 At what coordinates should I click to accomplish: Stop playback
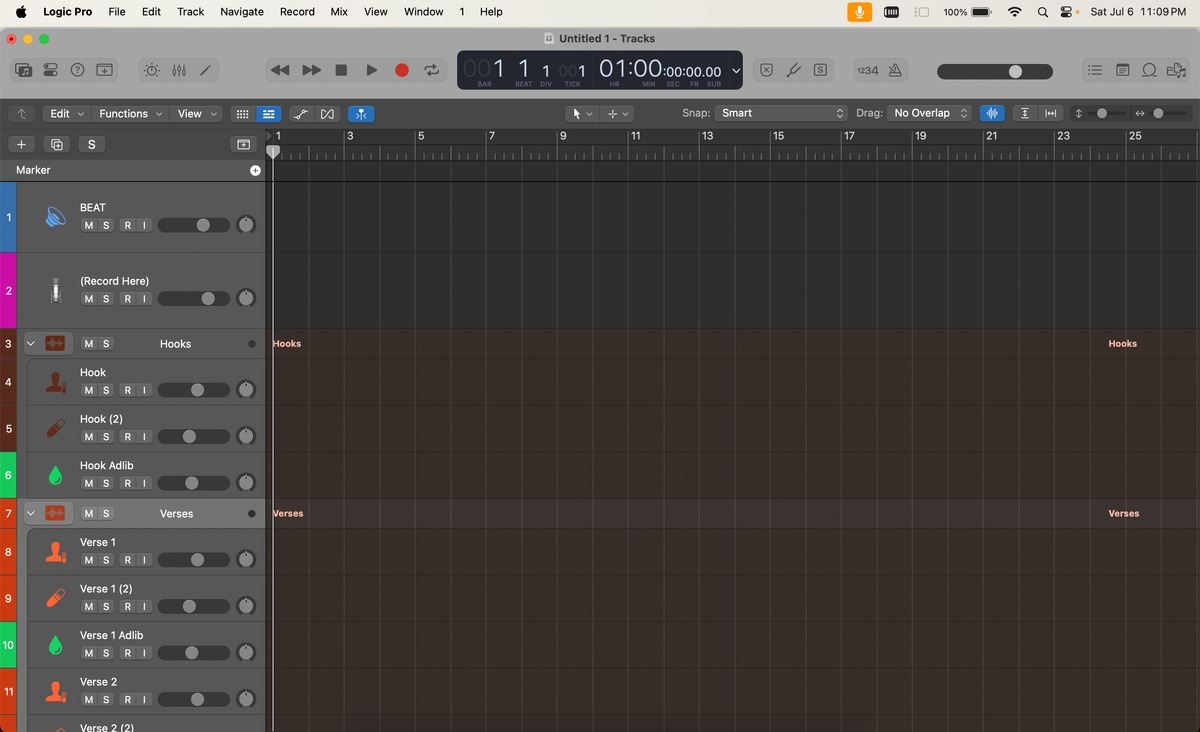tap(341, 70)
